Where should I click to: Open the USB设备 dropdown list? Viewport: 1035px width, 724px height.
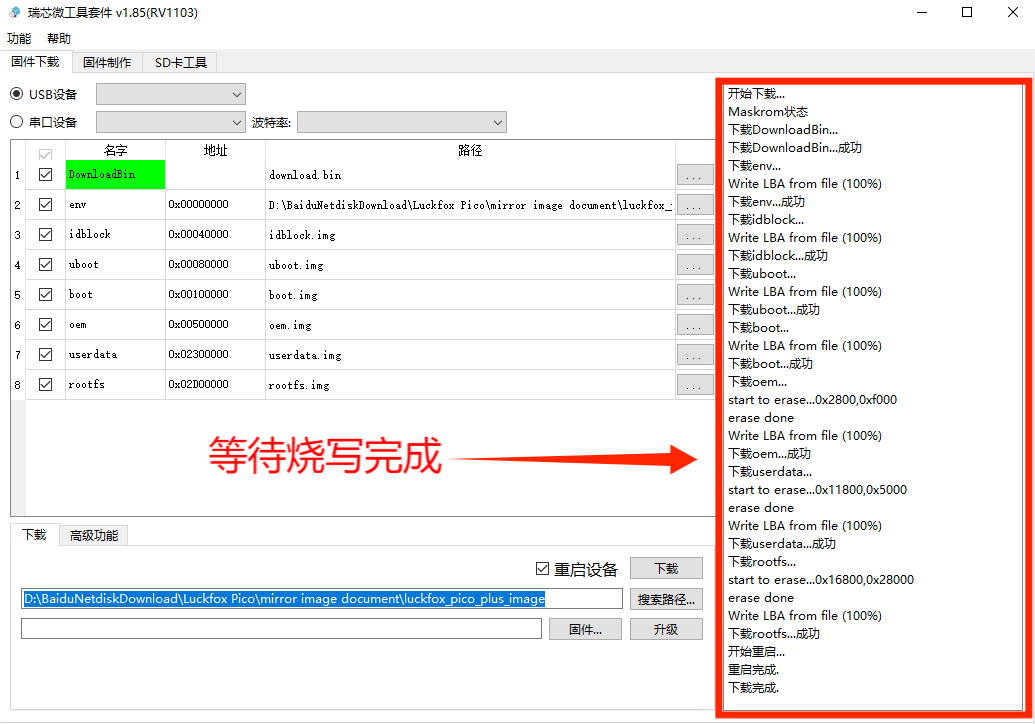coord(171,94)
